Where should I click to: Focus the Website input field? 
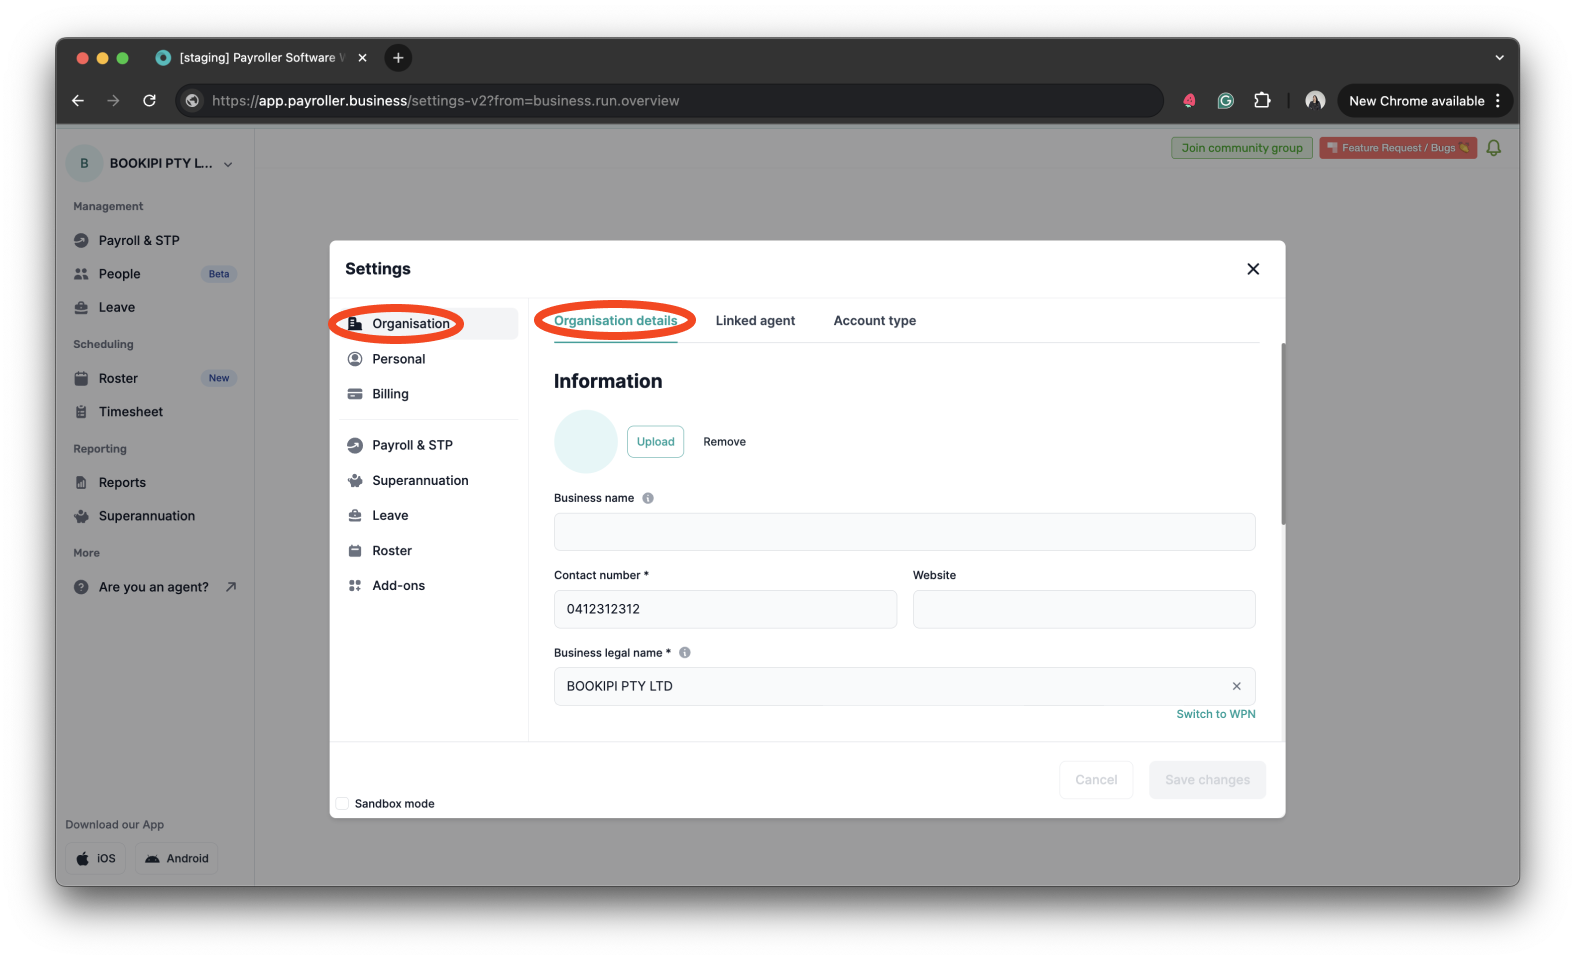pos(1084,609)
